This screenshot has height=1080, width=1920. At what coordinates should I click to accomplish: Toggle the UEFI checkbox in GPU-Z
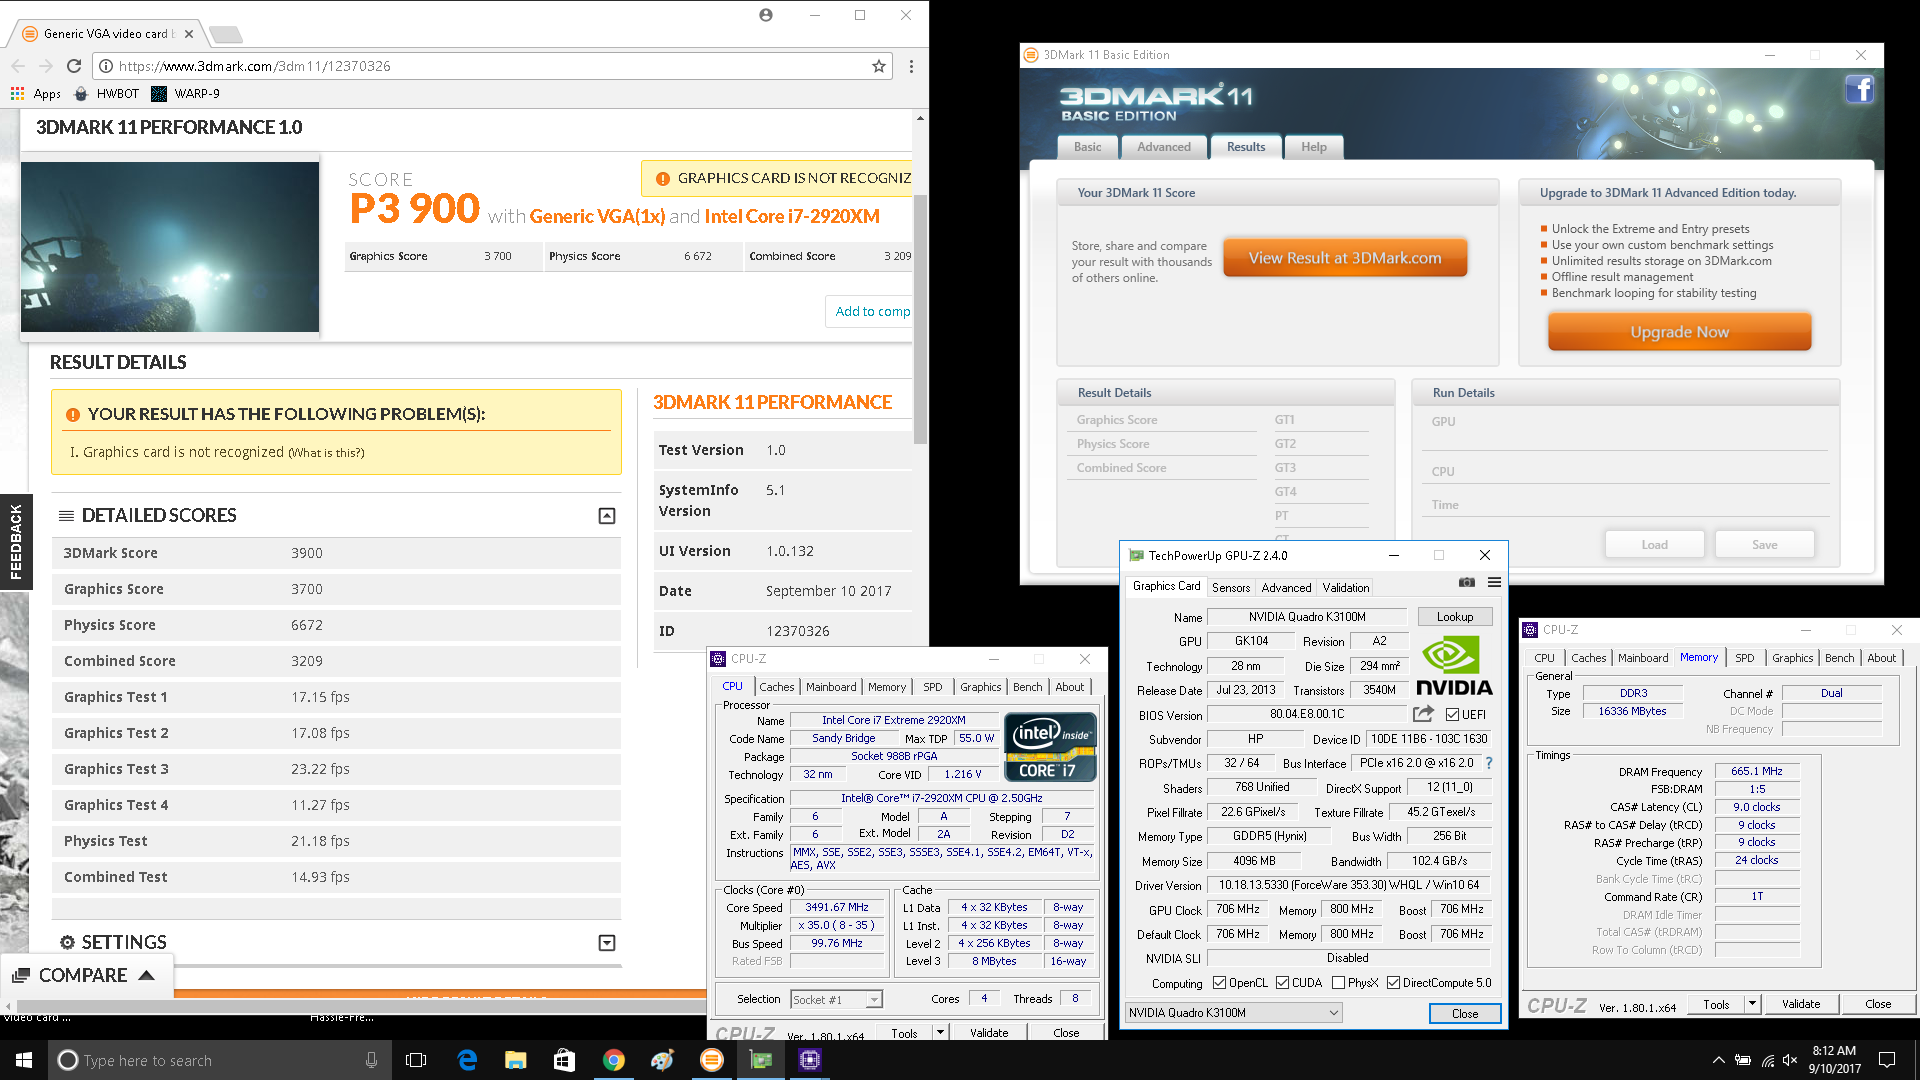[x=1453, y=714]
